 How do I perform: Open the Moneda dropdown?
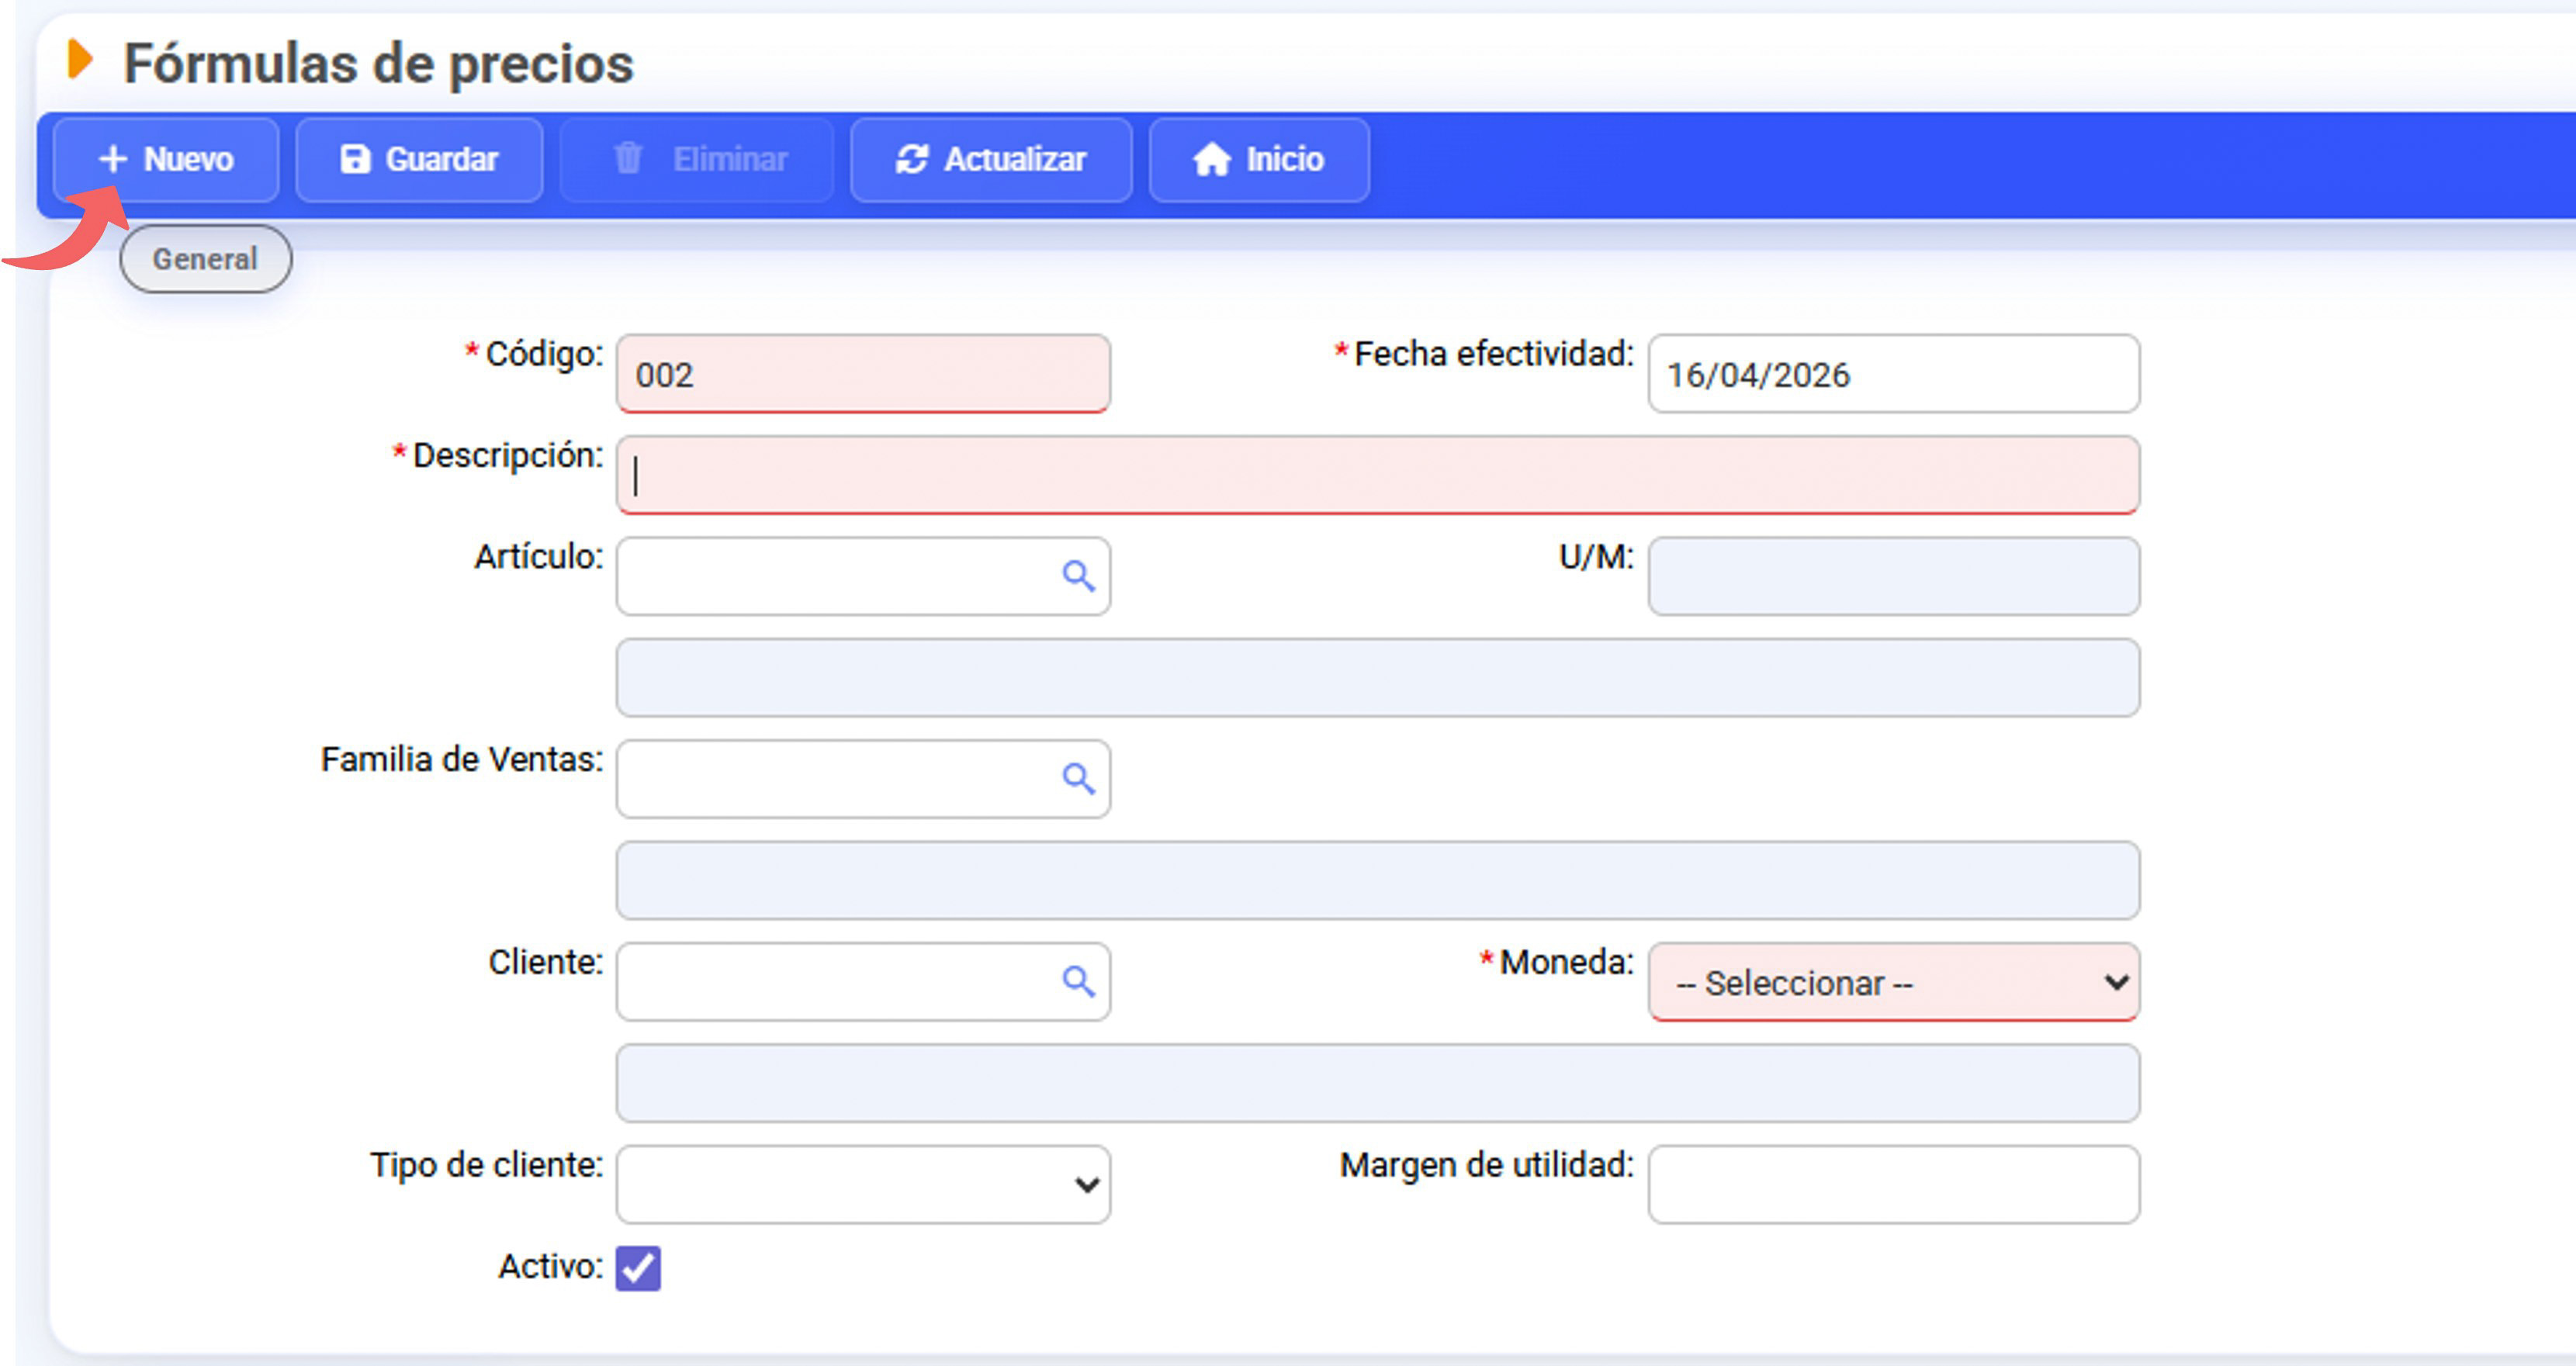point(1894,982)
